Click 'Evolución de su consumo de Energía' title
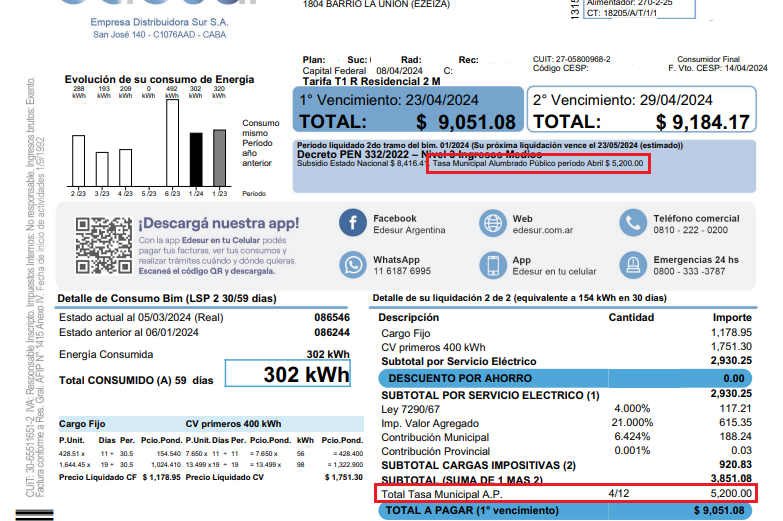The width and height of the screenshot is (783, 521). pos(159,79)
